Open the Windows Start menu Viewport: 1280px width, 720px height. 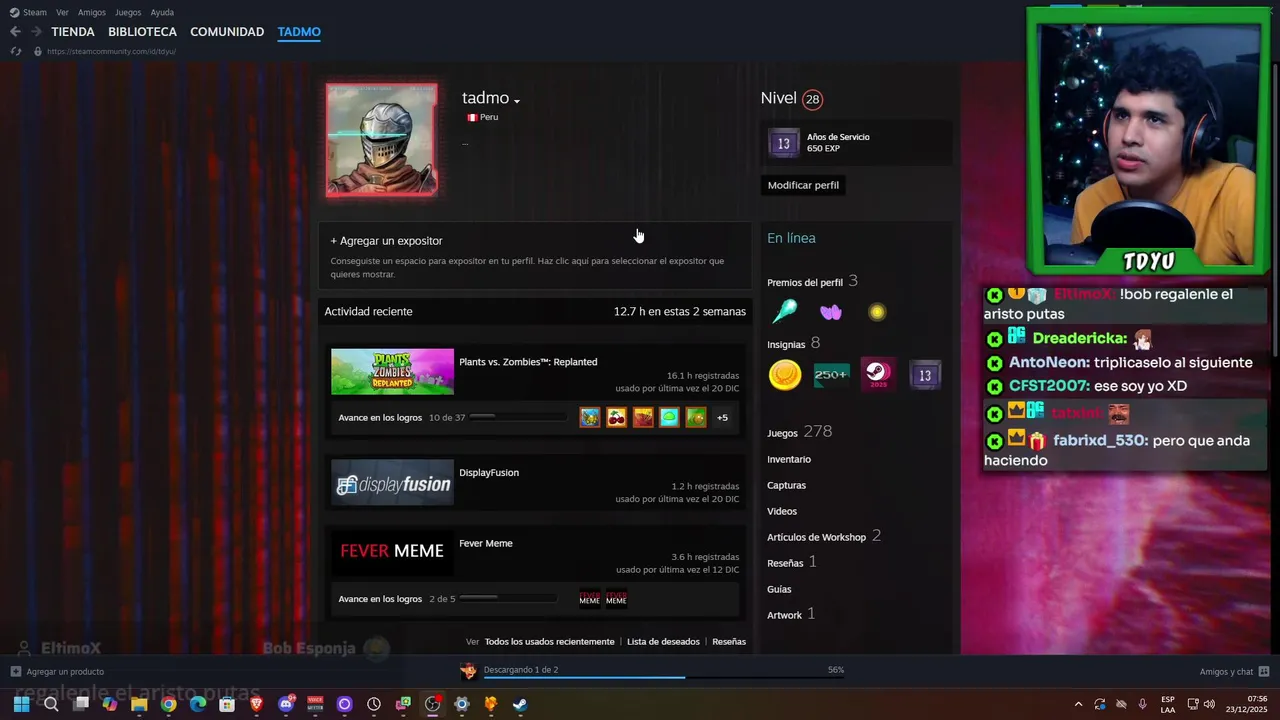click(21, 704)
